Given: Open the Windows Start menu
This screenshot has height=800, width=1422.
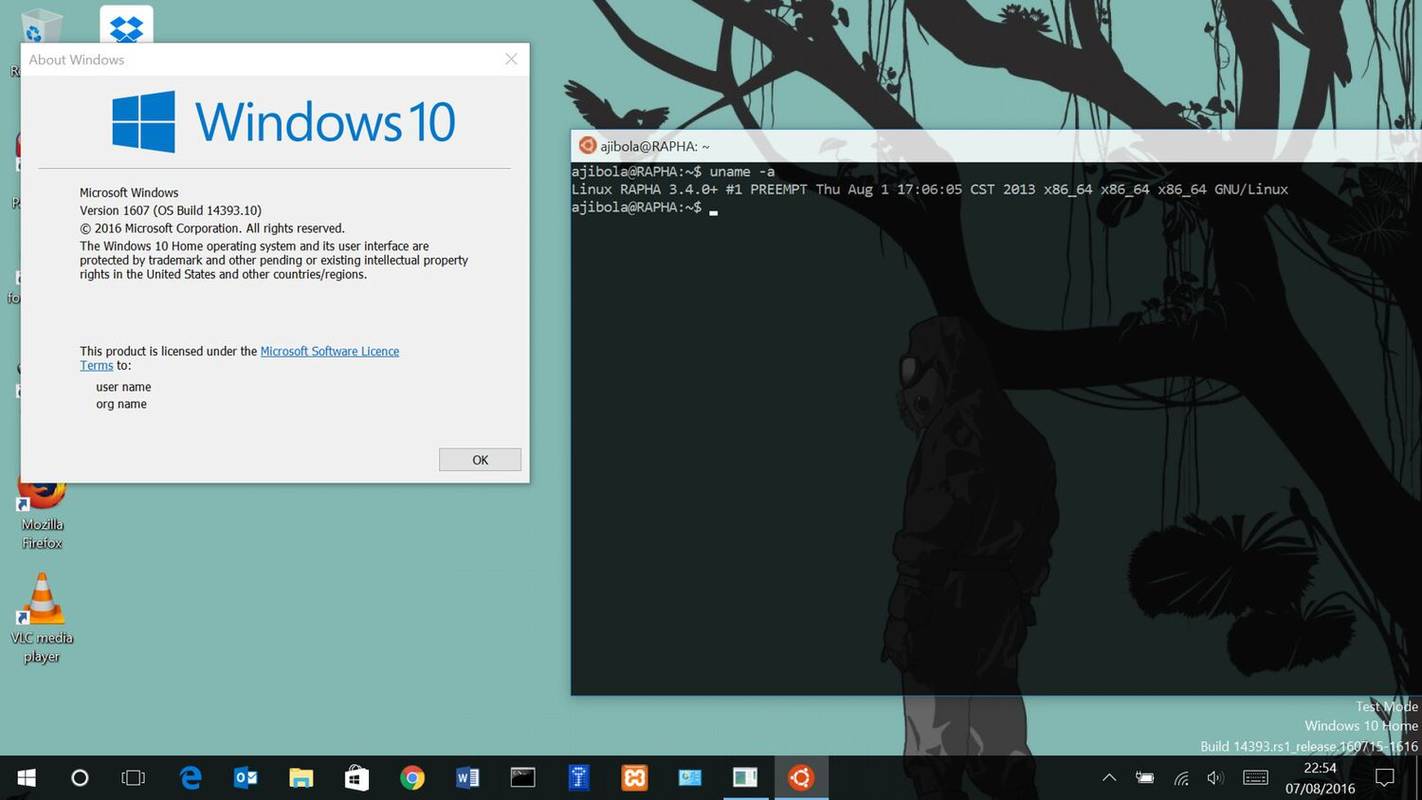Looking at the screenshot, I should point(27,778).
